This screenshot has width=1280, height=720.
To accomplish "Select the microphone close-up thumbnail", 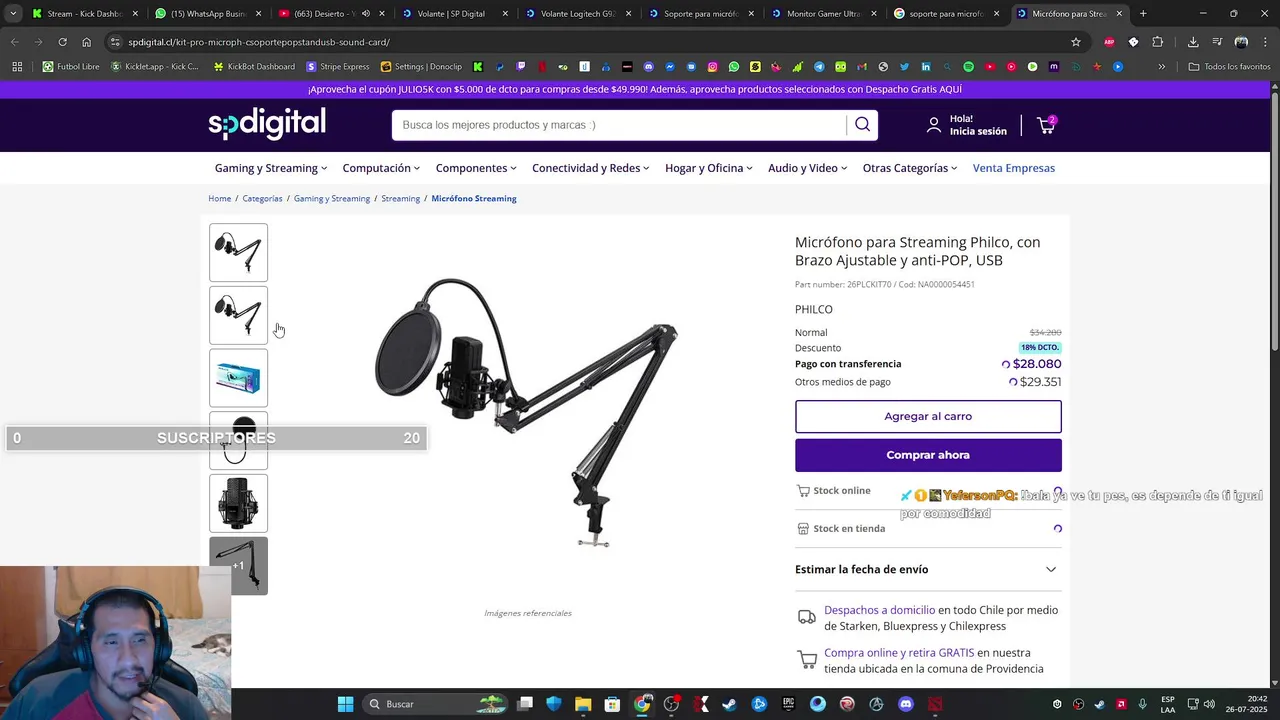I will tap(238, 503).
